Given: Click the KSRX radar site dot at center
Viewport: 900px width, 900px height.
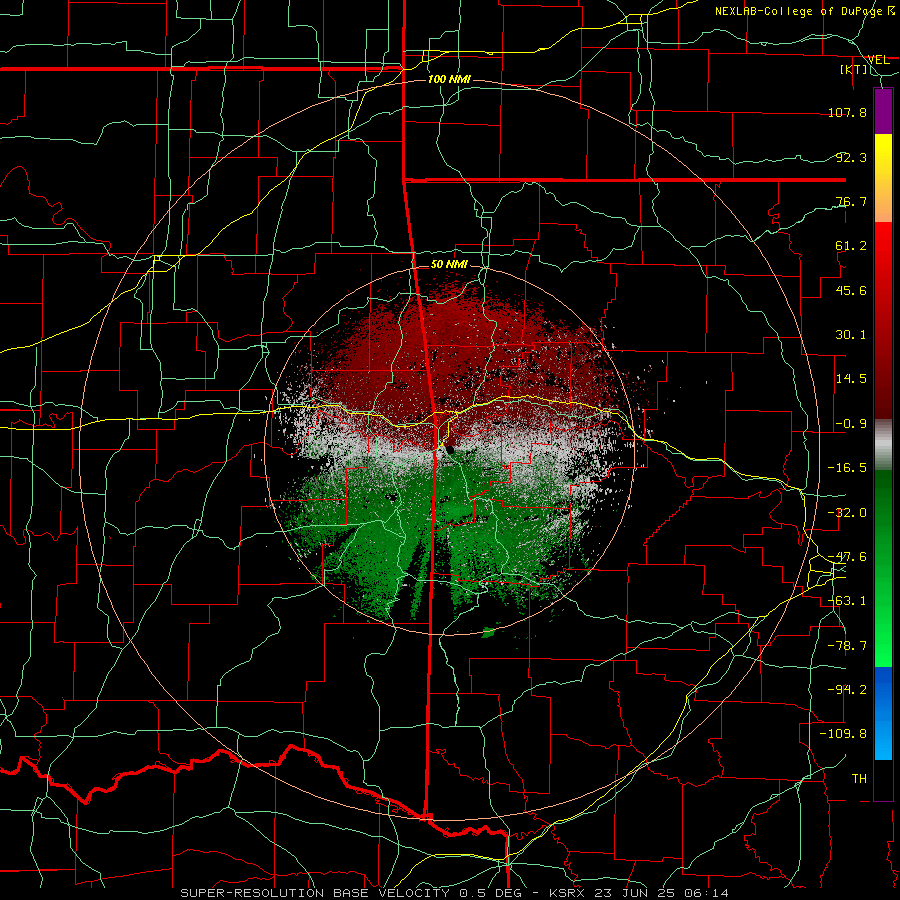Looking at the screenshot, I should [x=450, y=450].
